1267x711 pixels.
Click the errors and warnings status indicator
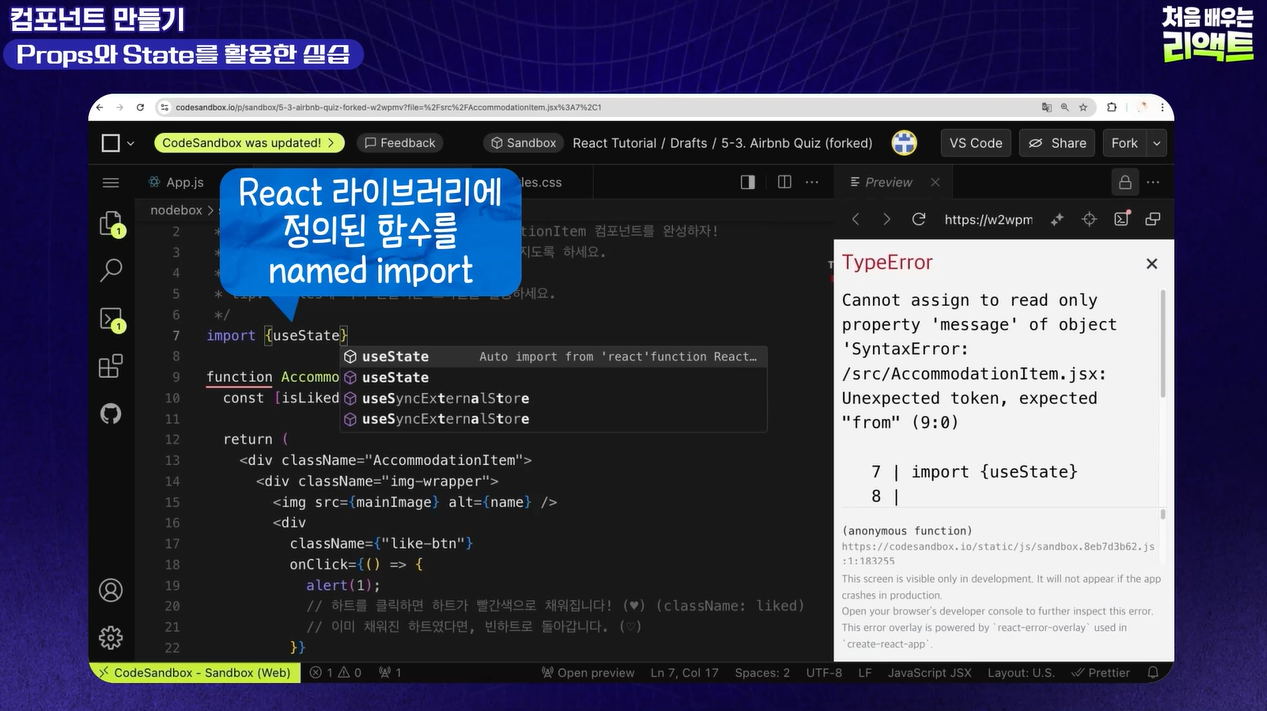(x=336, y=673)
